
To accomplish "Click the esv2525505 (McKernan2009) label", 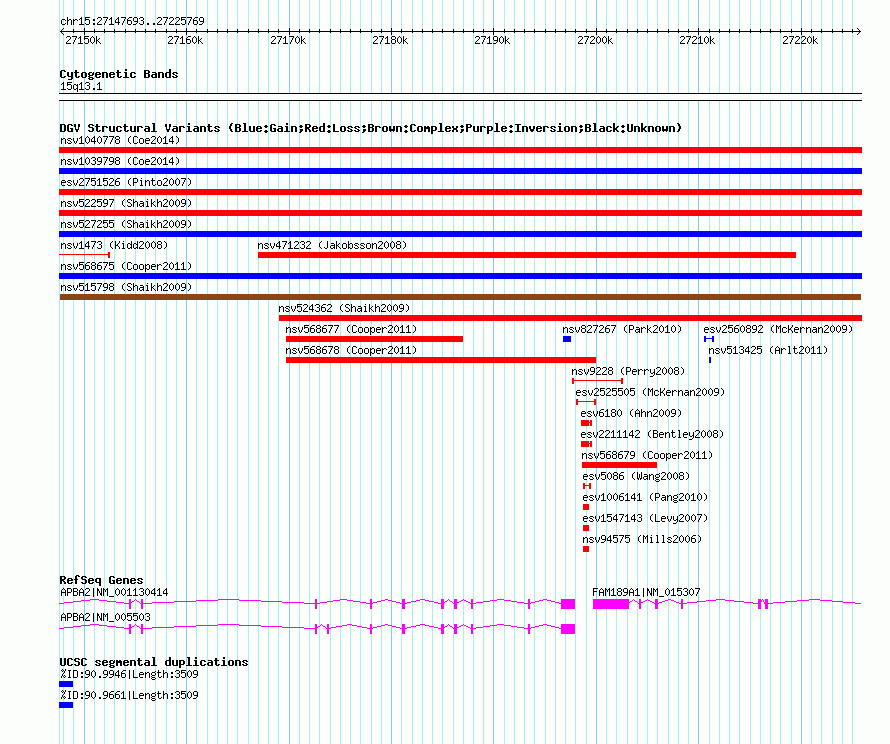I will click(650, 392).
